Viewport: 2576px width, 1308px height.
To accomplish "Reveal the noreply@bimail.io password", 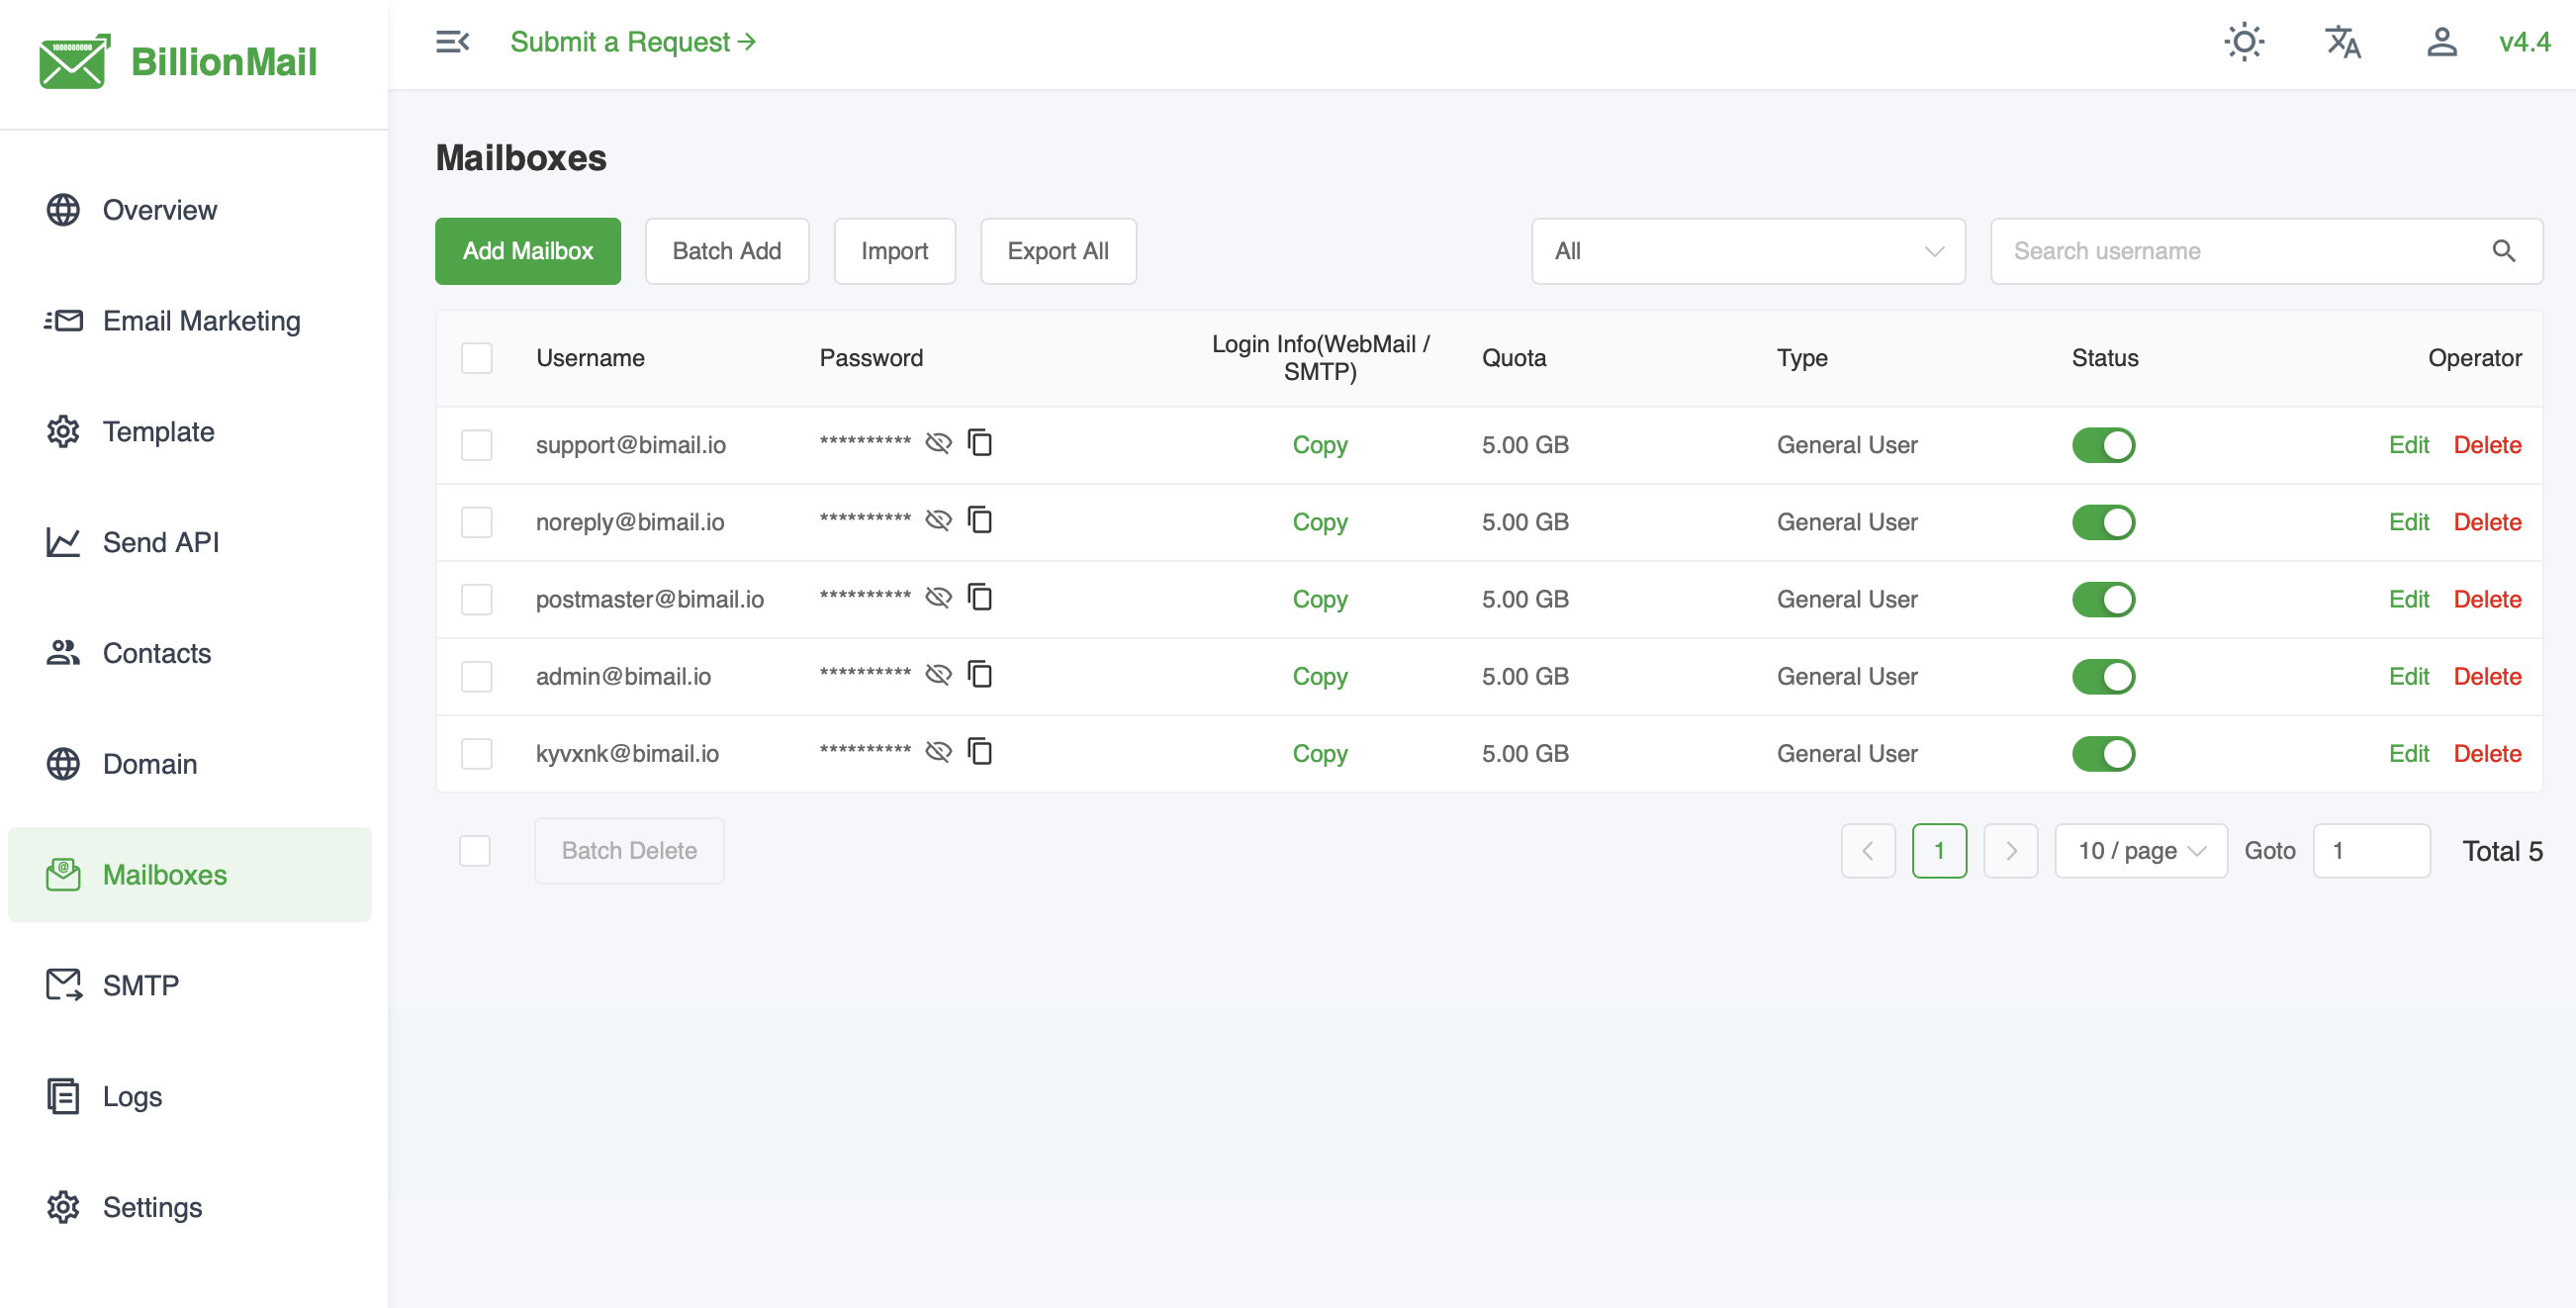I will click(x=938, y=521).
